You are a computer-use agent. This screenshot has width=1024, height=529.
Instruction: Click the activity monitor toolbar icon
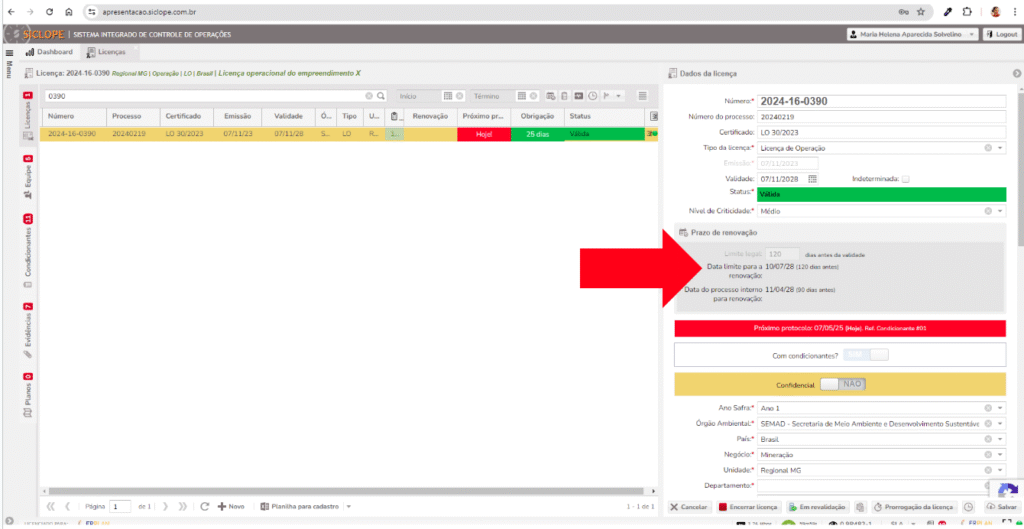tap(579, 96)
